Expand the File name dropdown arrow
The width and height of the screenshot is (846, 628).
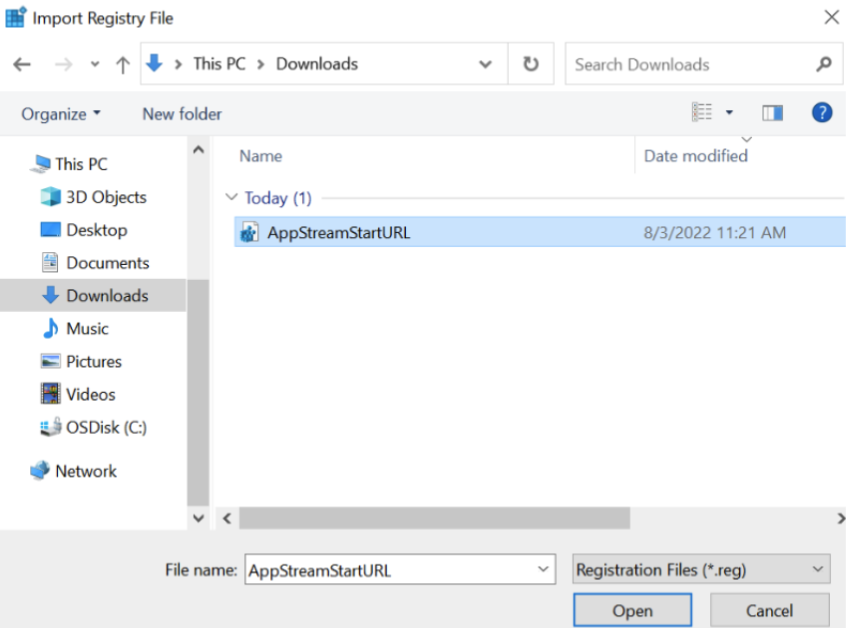coord(543,569)
